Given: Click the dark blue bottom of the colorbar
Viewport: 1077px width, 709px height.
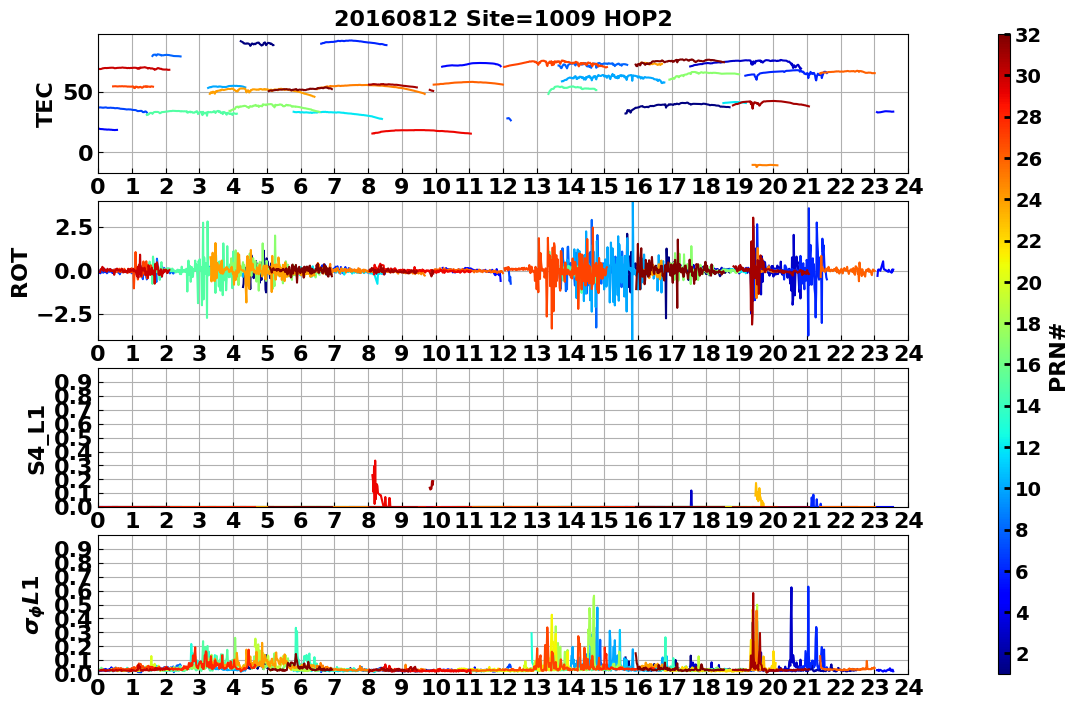Looking at the screenshot, I should click(x=1004, y=668).
